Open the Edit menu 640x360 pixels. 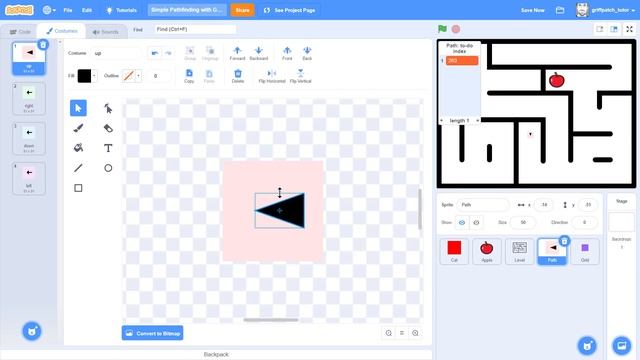pyautogui.click(x=87, y=10)
